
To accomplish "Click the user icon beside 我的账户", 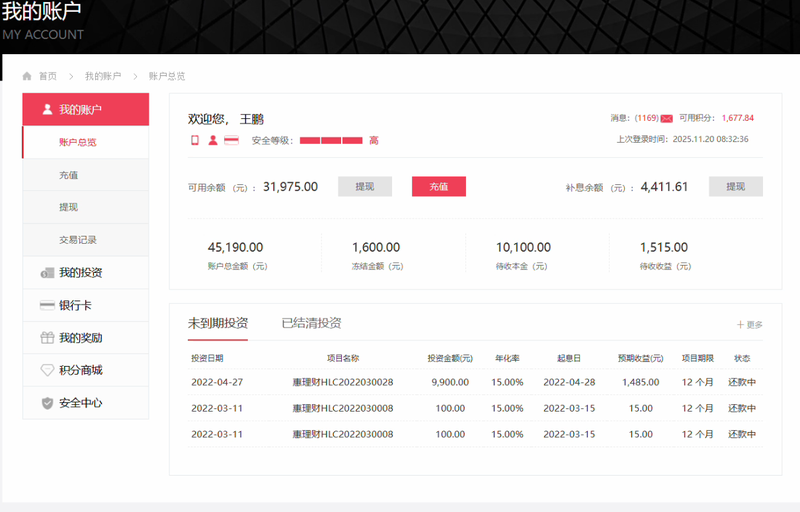I will [x=47, y=109].
